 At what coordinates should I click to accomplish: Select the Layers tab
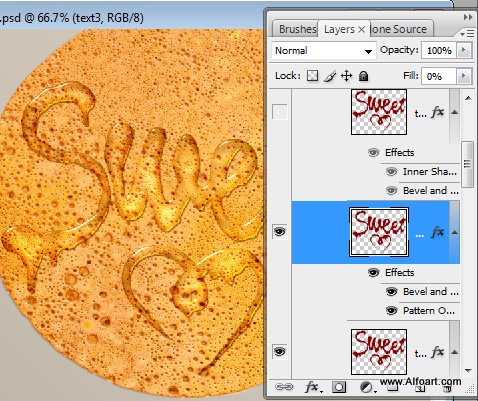[x=339, y=29]
